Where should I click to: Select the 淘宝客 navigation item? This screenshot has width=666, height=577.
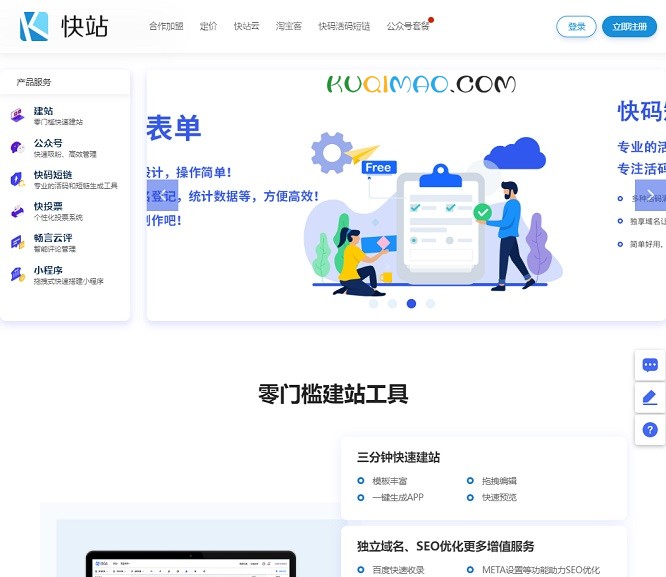(x=288, y=26)
